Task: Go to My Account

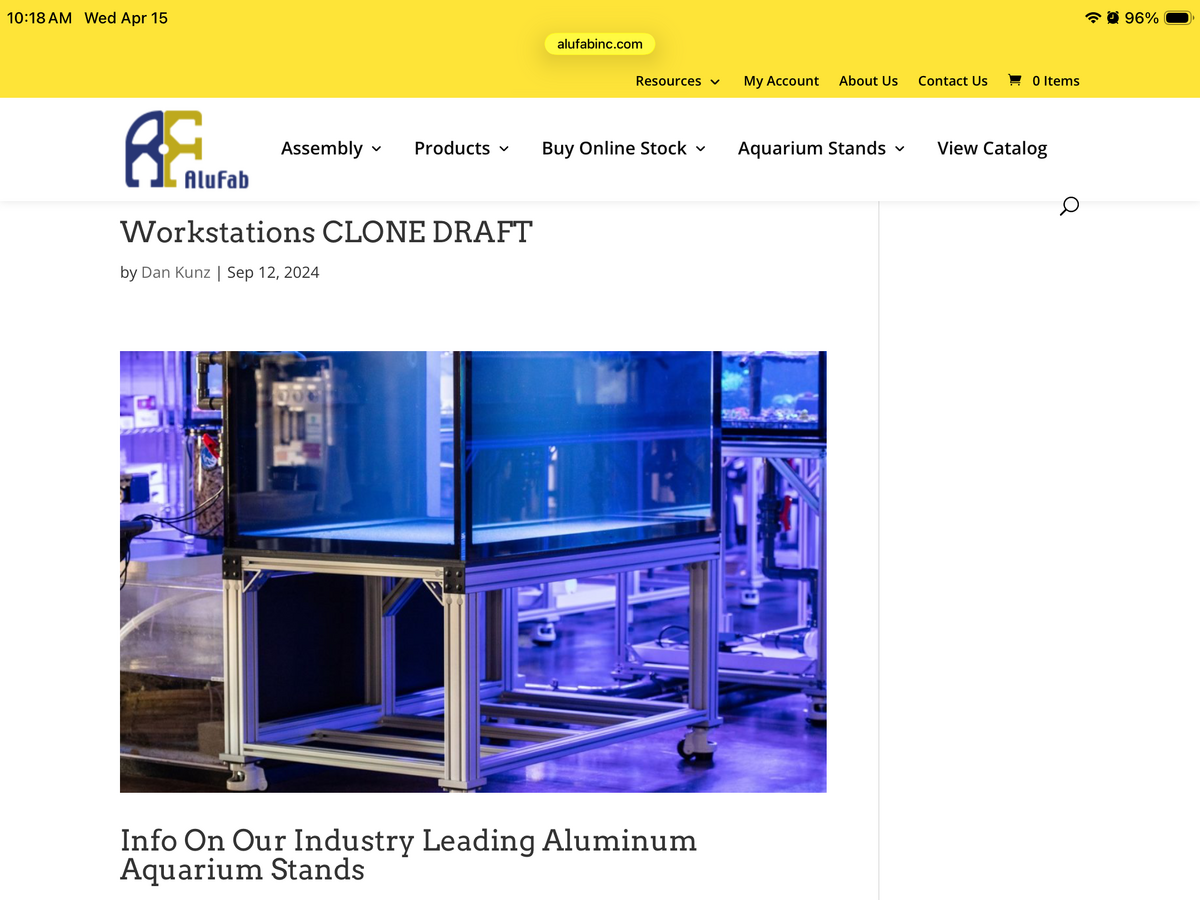Action: click(x=781, y=81)
